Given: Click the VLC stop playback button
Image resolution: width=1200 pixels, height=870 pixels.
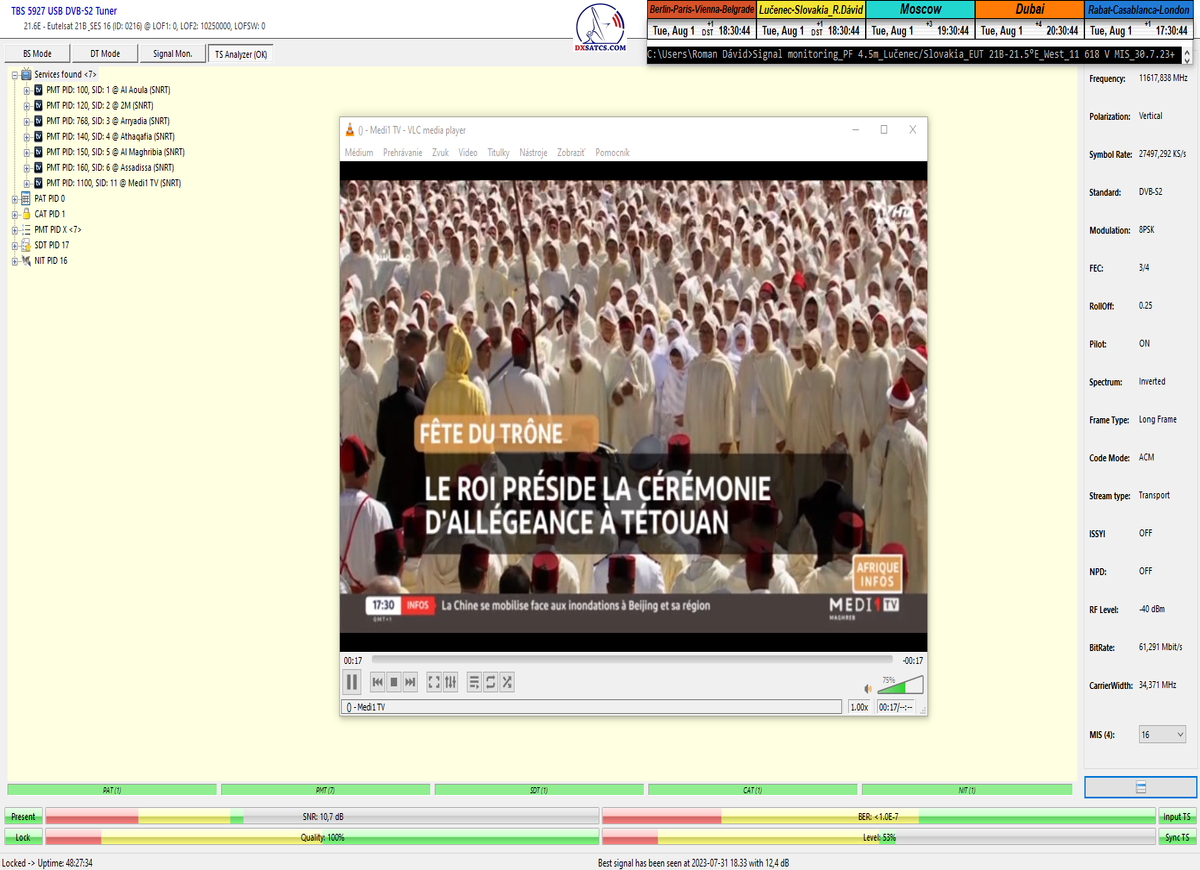Looking at the screenshot, I should 394,682.
